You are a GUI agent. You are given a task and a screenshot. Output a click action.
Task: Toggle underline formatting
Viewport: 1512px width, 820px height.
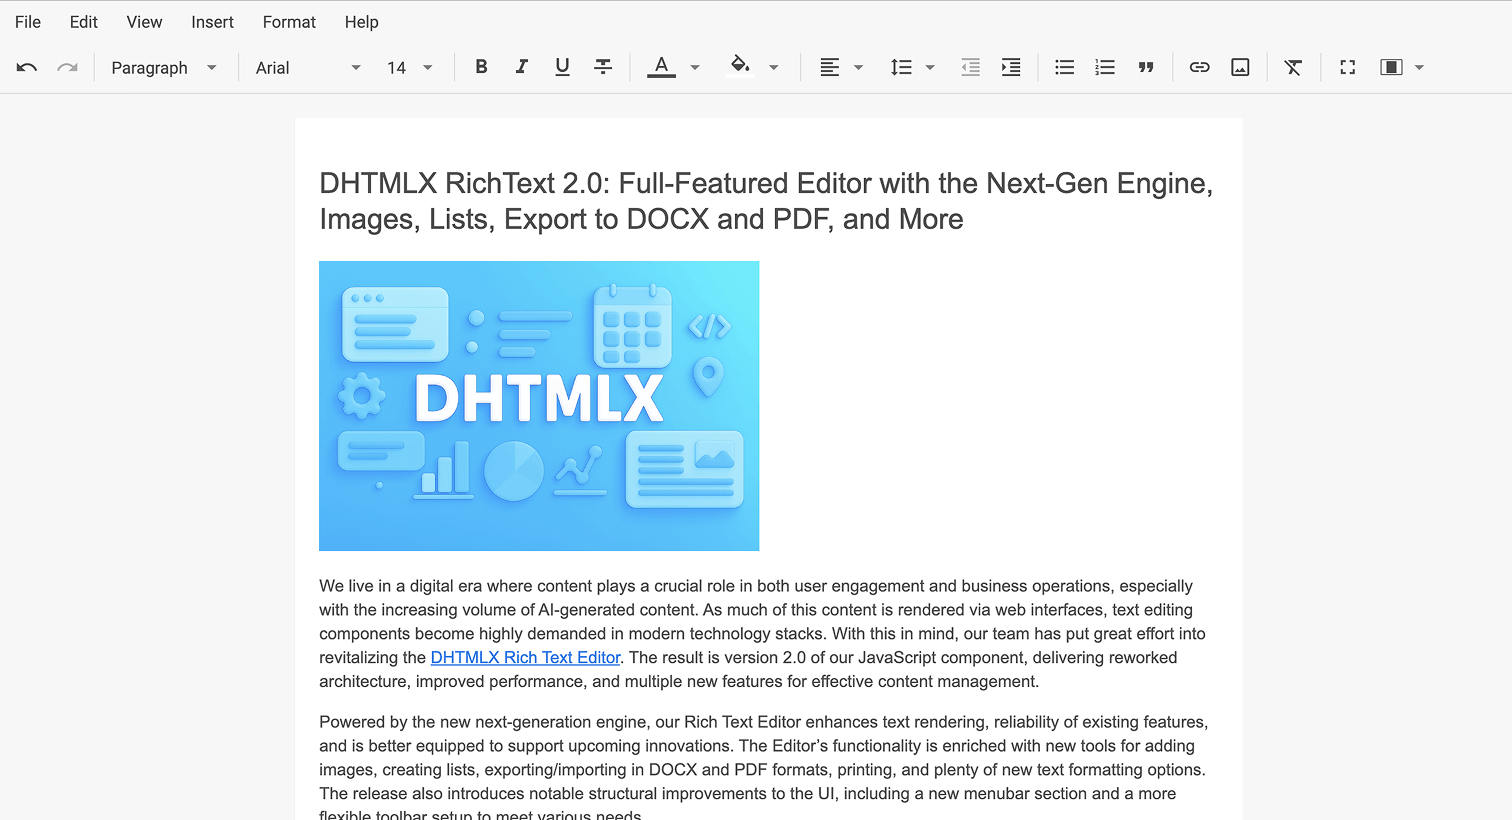pos(562,67)
